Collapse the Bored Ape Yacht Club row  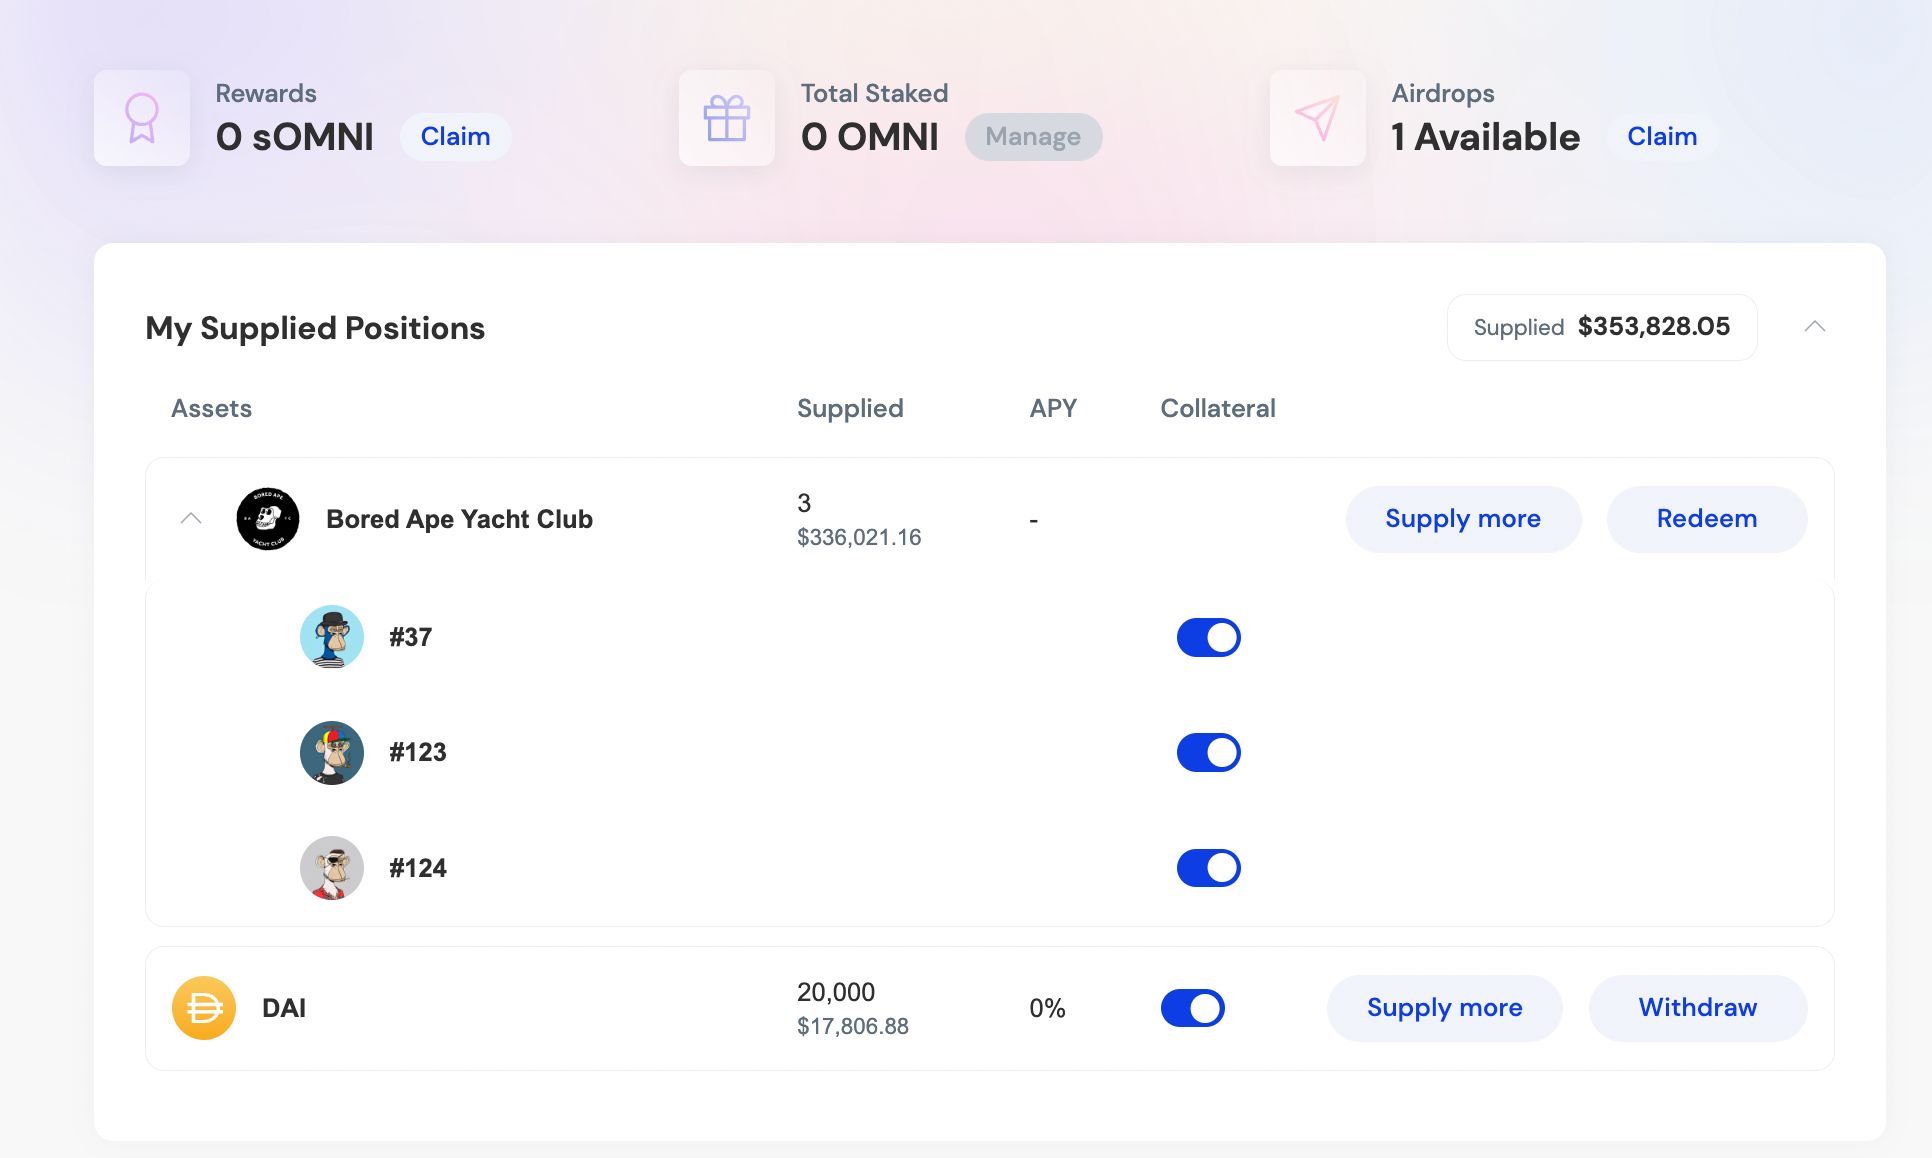click(191, 518)
